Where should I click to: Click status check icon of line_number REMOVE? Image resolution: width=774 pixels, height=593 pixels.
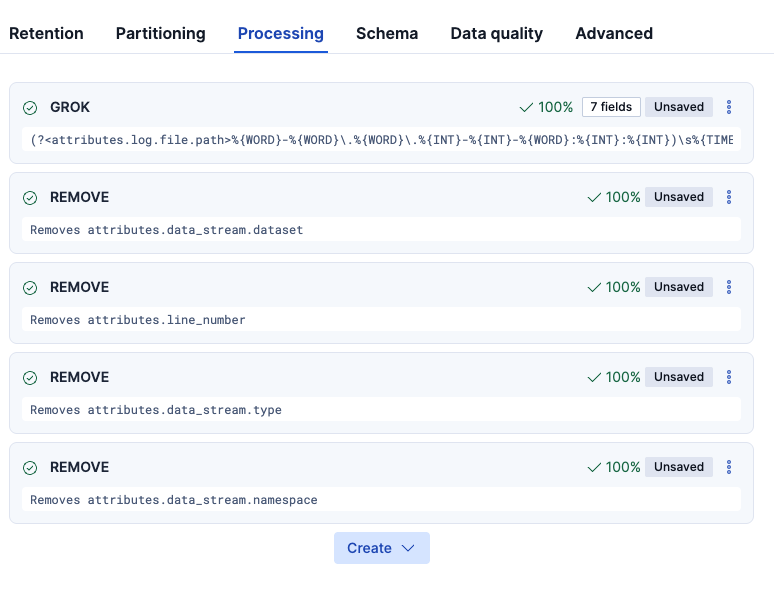(x=30, y=287)
